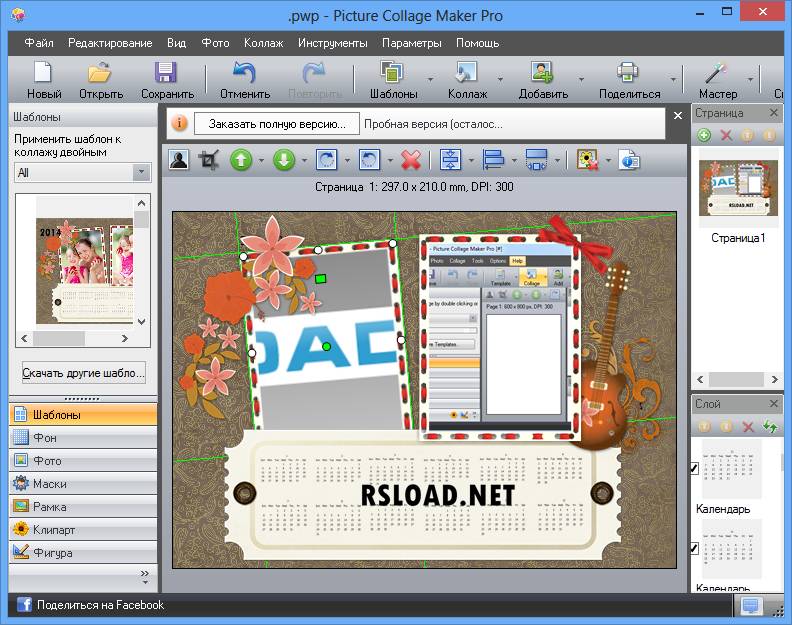Open the Инструменты menu
Screen dimensions: 792x625
pyautogui.click(x=332, y=43)
